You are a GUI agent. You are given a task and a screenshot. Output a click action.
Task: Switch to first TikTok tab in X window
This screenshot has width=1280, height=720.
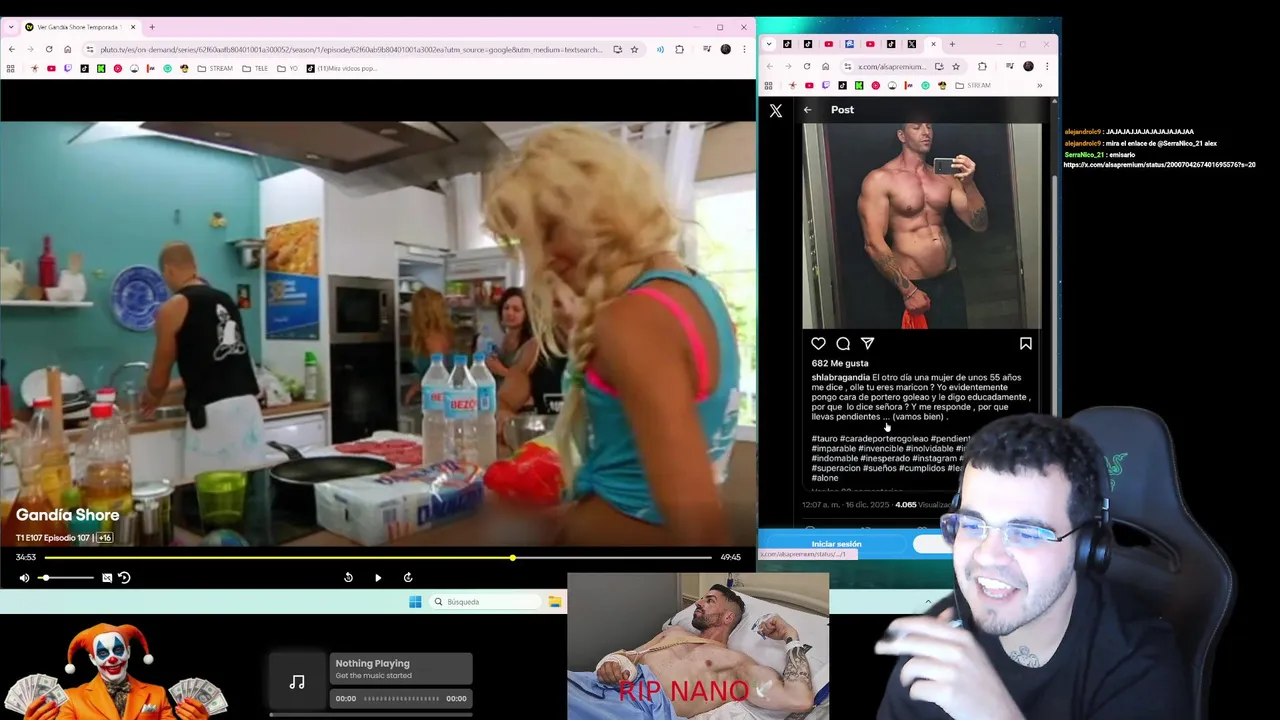(x=787, y=44)
